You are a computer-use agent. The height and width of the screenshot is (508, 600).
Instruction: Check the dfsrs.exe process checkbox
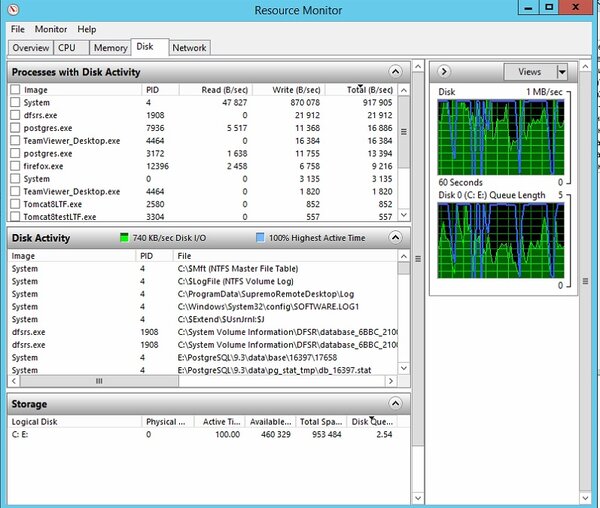click(x=15, y=115)
